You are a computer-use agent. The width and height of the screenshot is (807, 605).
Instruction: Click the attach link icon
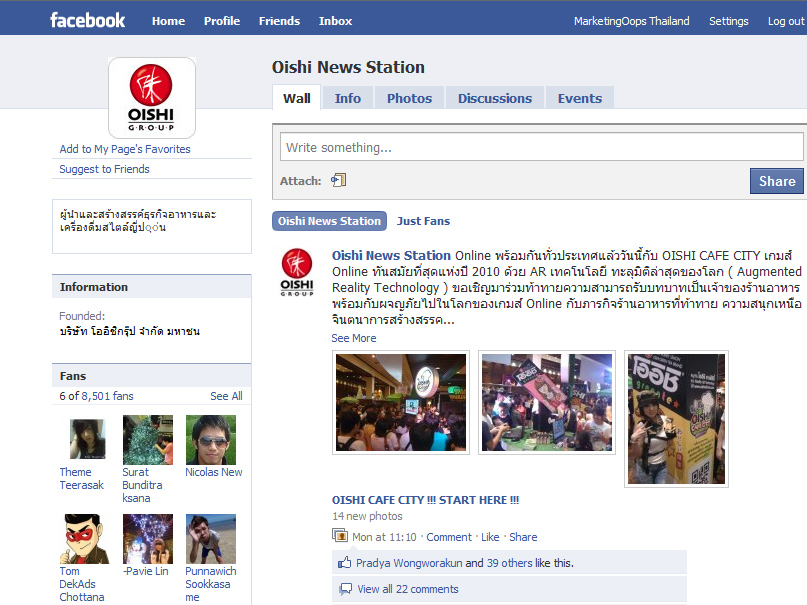click(x=339, y=180)
